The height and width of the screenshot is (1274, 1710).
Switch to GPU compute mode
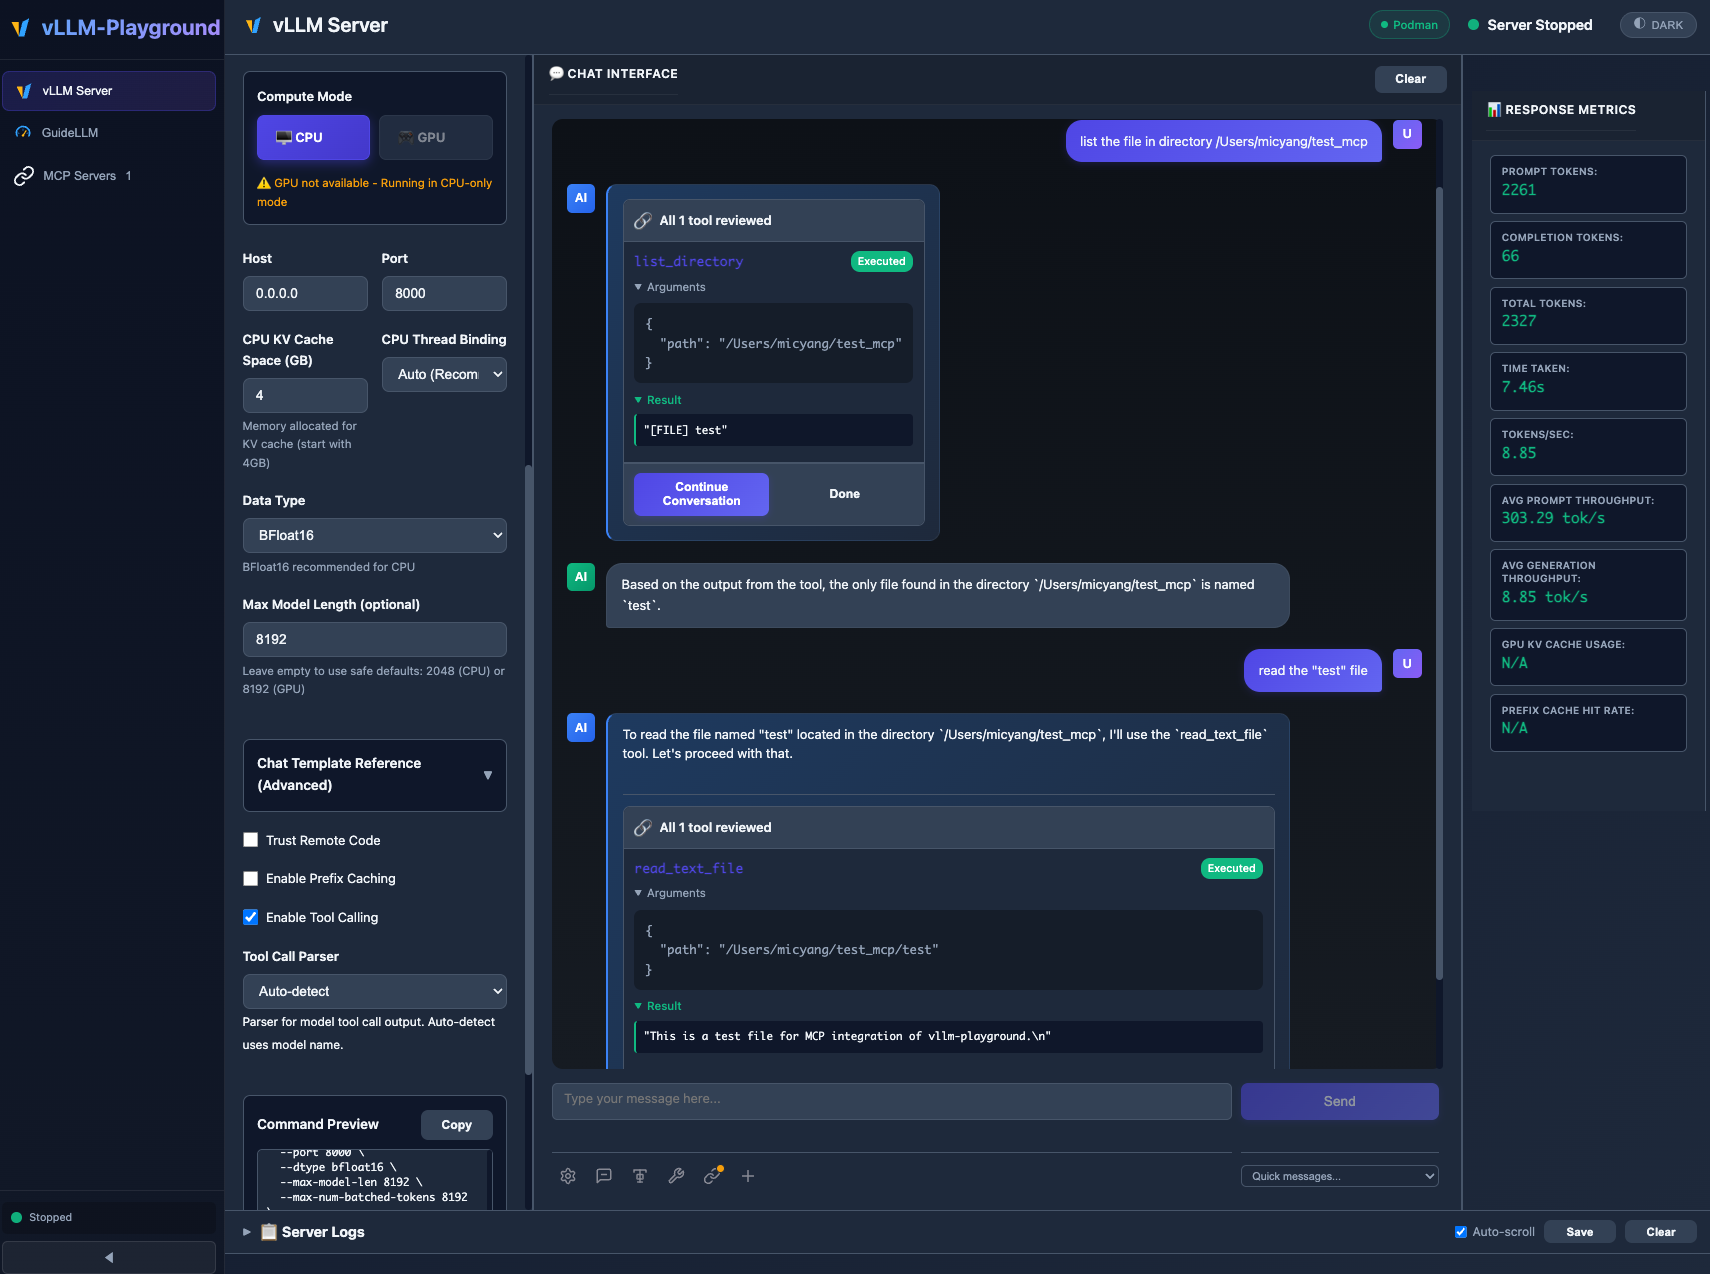click(435, 137)
